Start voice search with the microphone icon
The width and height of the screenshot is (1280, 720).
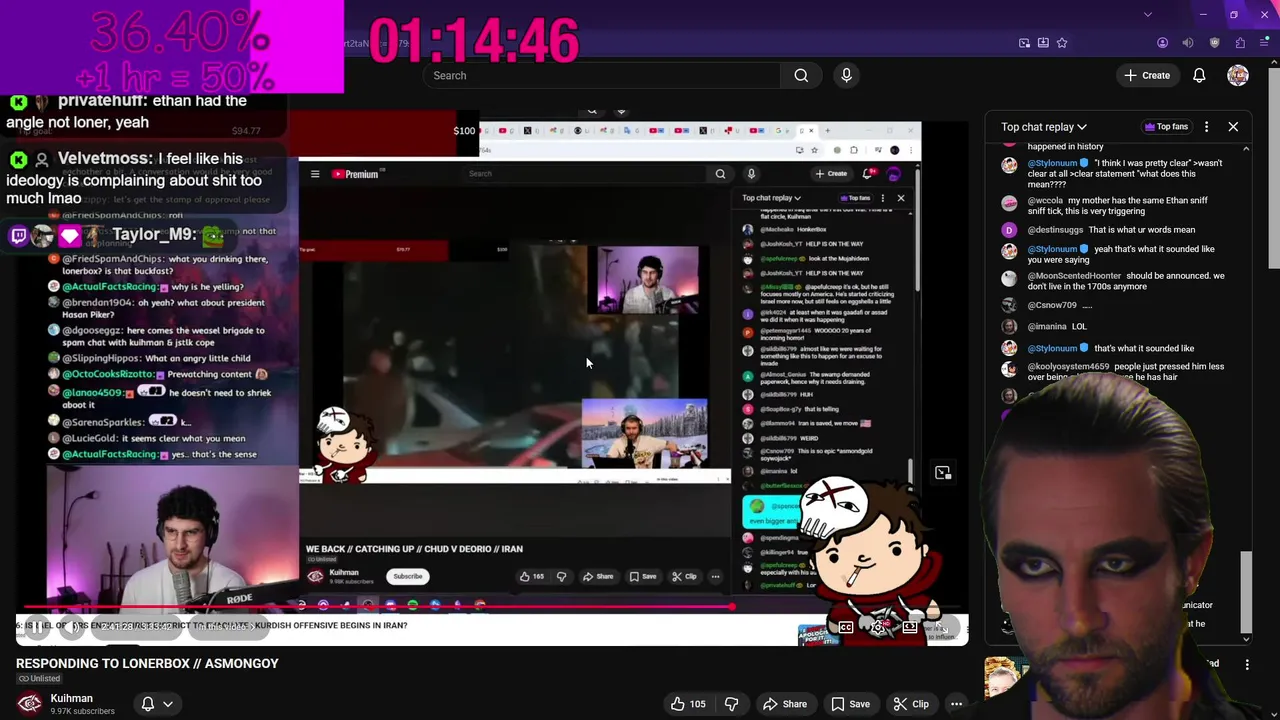pos(846,75)
